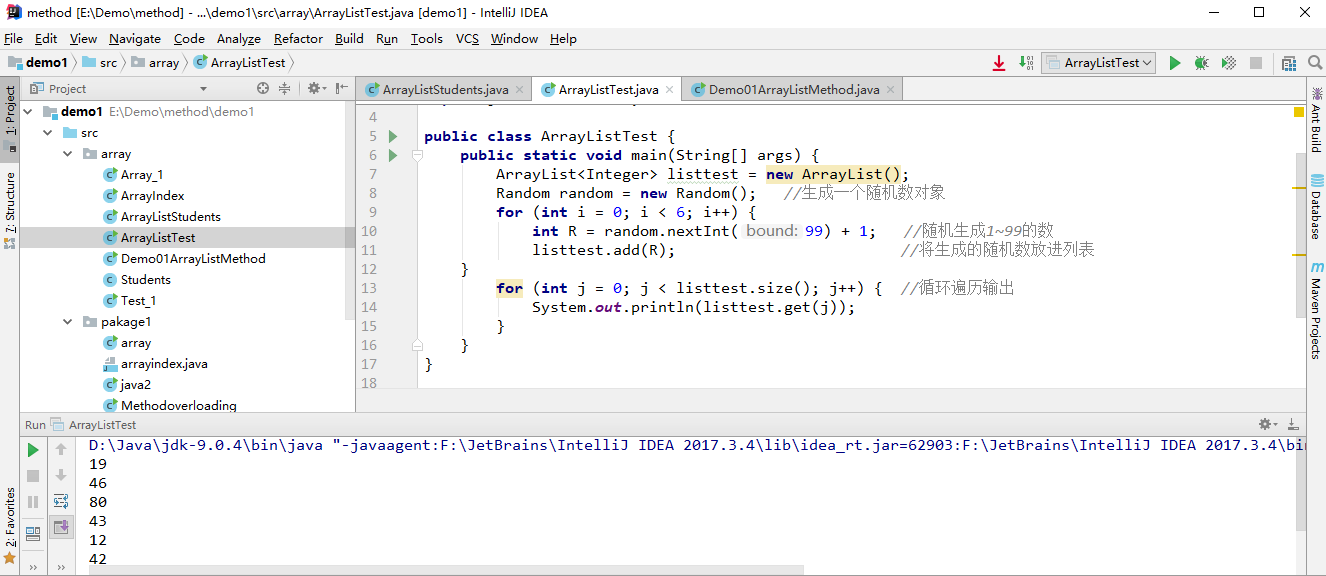Click Up the Stack Trace arrow

tap(61, 450)
